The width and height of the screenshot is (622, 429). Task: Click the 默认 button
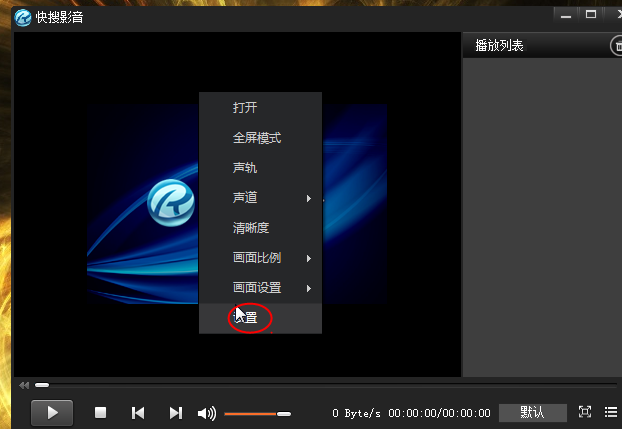(532, 413)
